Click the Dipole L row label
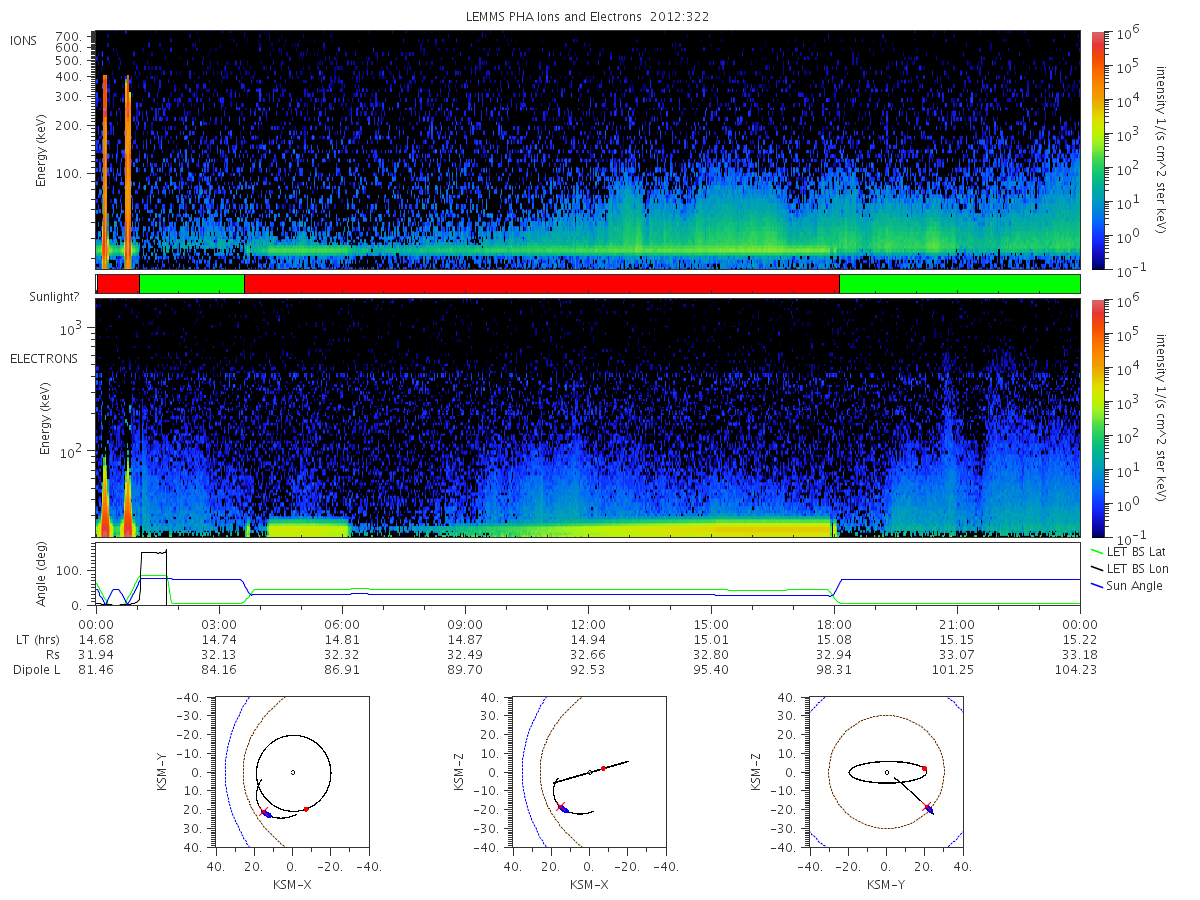Viewport: 1200px width, 900px height. pos(36,670)
